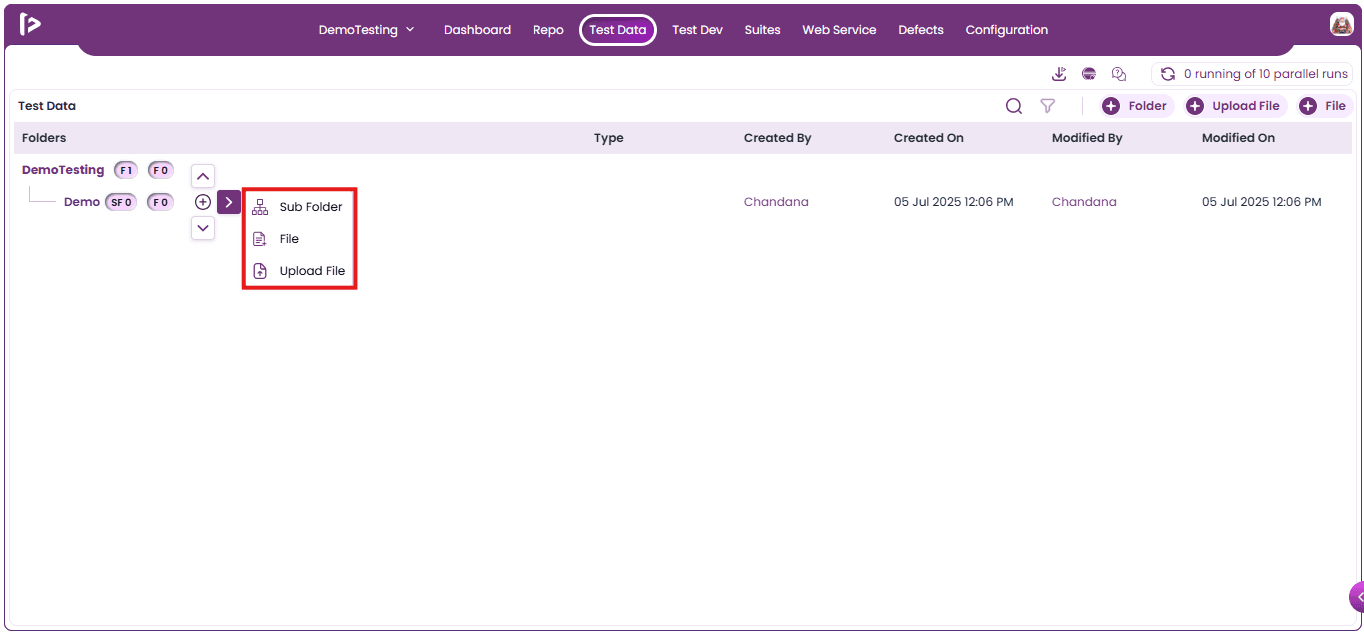Click the search magnifier icon
This screenshot has height=632, width=1364.
pos(1014,106)
